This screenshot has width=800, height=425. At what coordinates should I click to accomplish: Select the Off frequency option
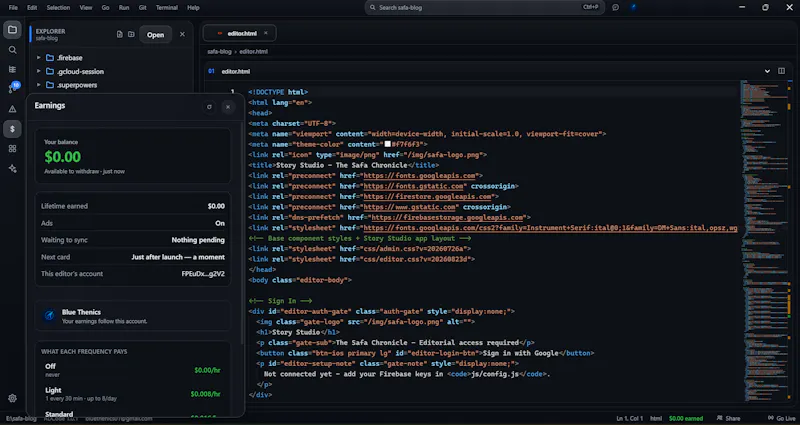click(x=133, y=370)
